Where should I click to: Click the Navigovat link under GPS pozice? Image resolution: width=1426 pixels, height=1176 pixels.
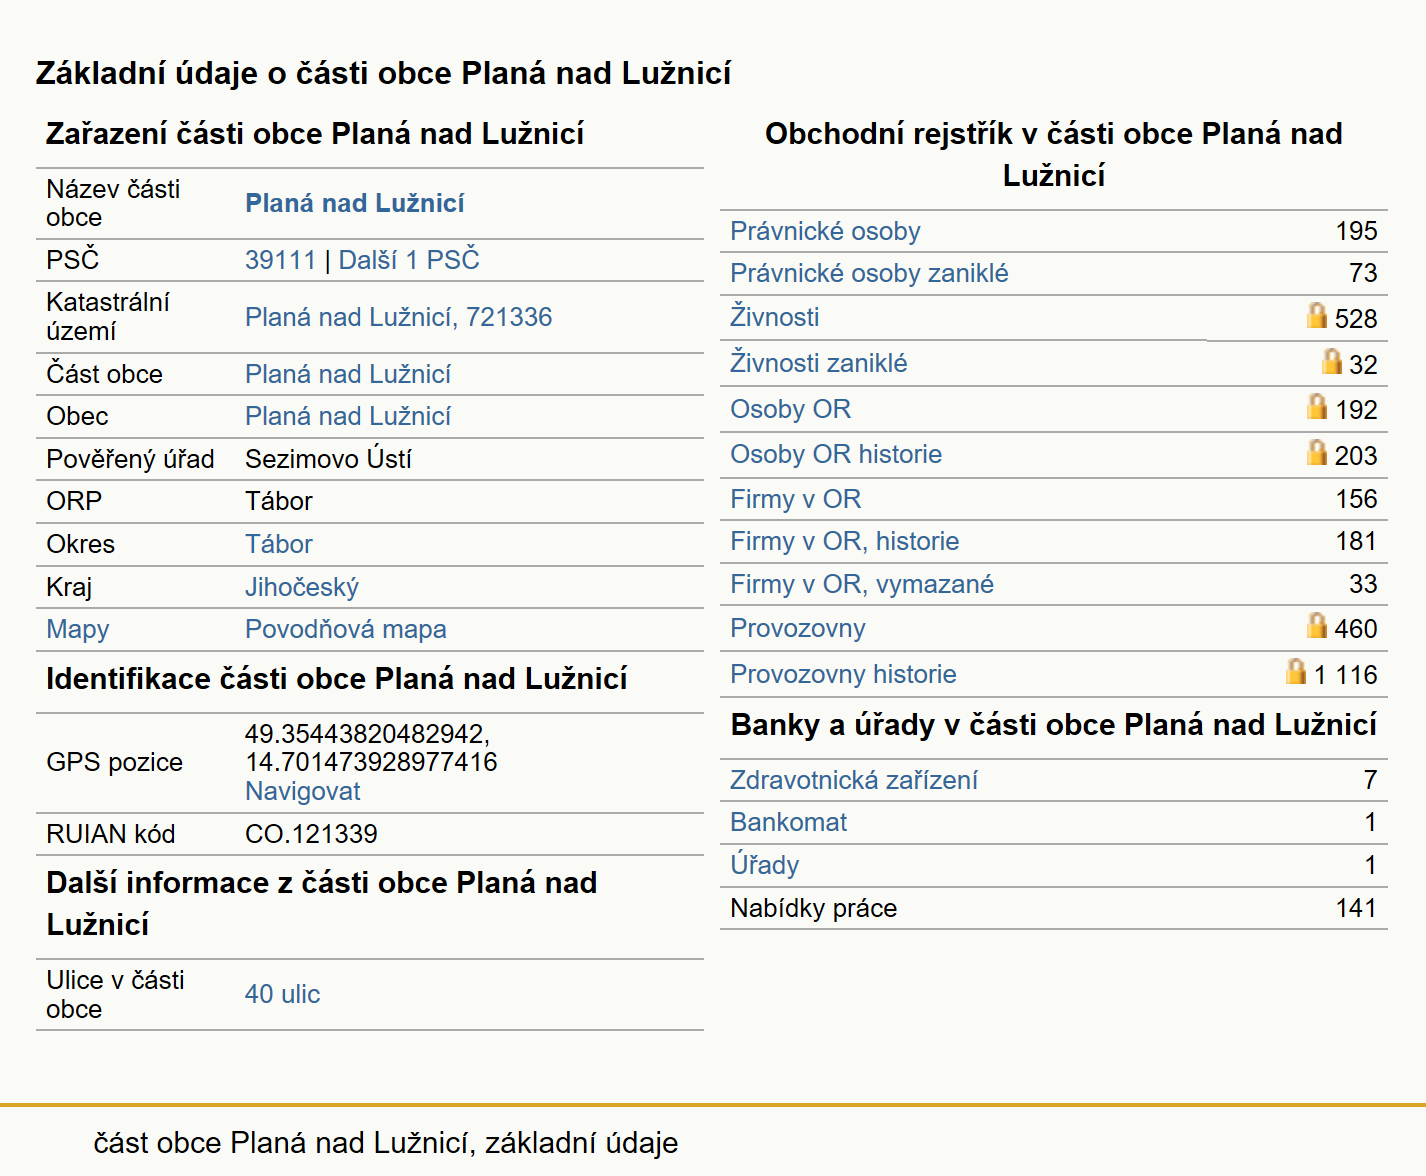(303, 791)
